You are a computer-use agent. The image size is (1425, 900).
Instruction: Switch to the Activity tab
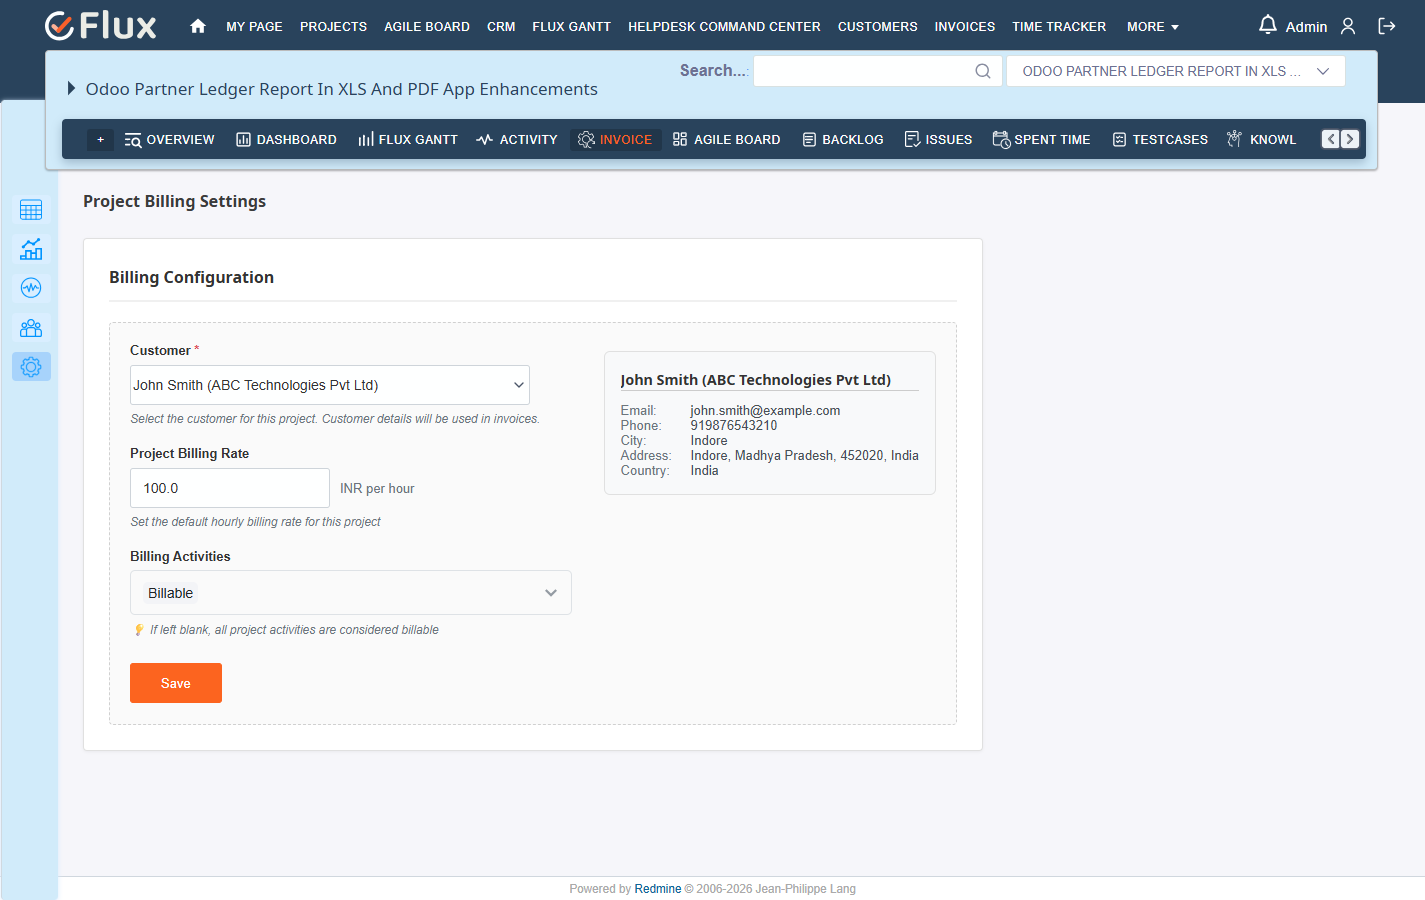[517, 140]
